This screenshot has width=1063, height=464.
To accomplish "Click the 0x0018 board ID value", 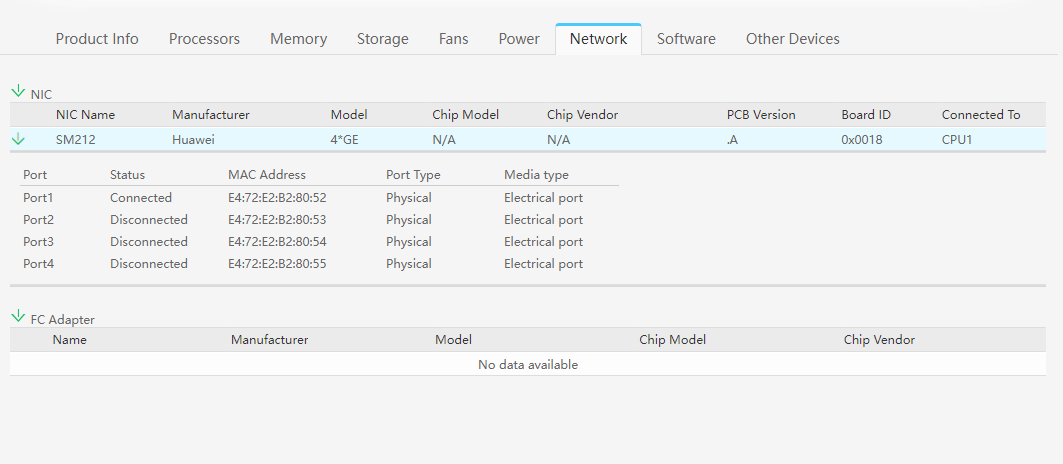I will [864, 140].
